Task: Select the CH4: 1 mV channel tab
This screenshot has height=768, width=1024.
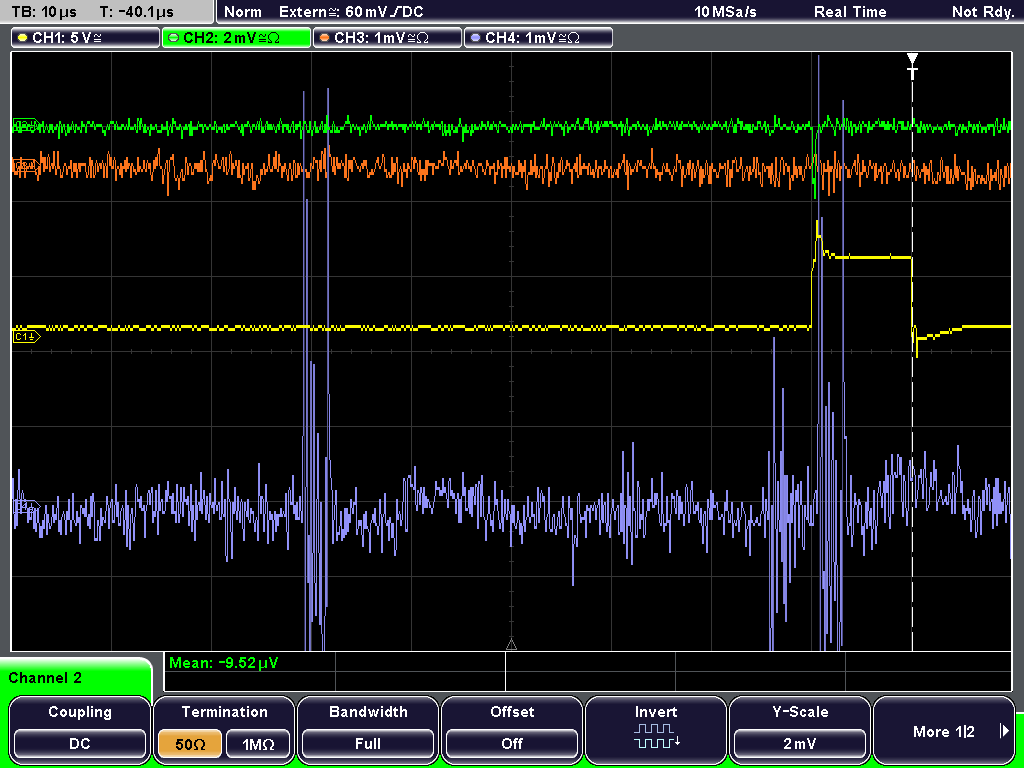Action: point(538,38)
